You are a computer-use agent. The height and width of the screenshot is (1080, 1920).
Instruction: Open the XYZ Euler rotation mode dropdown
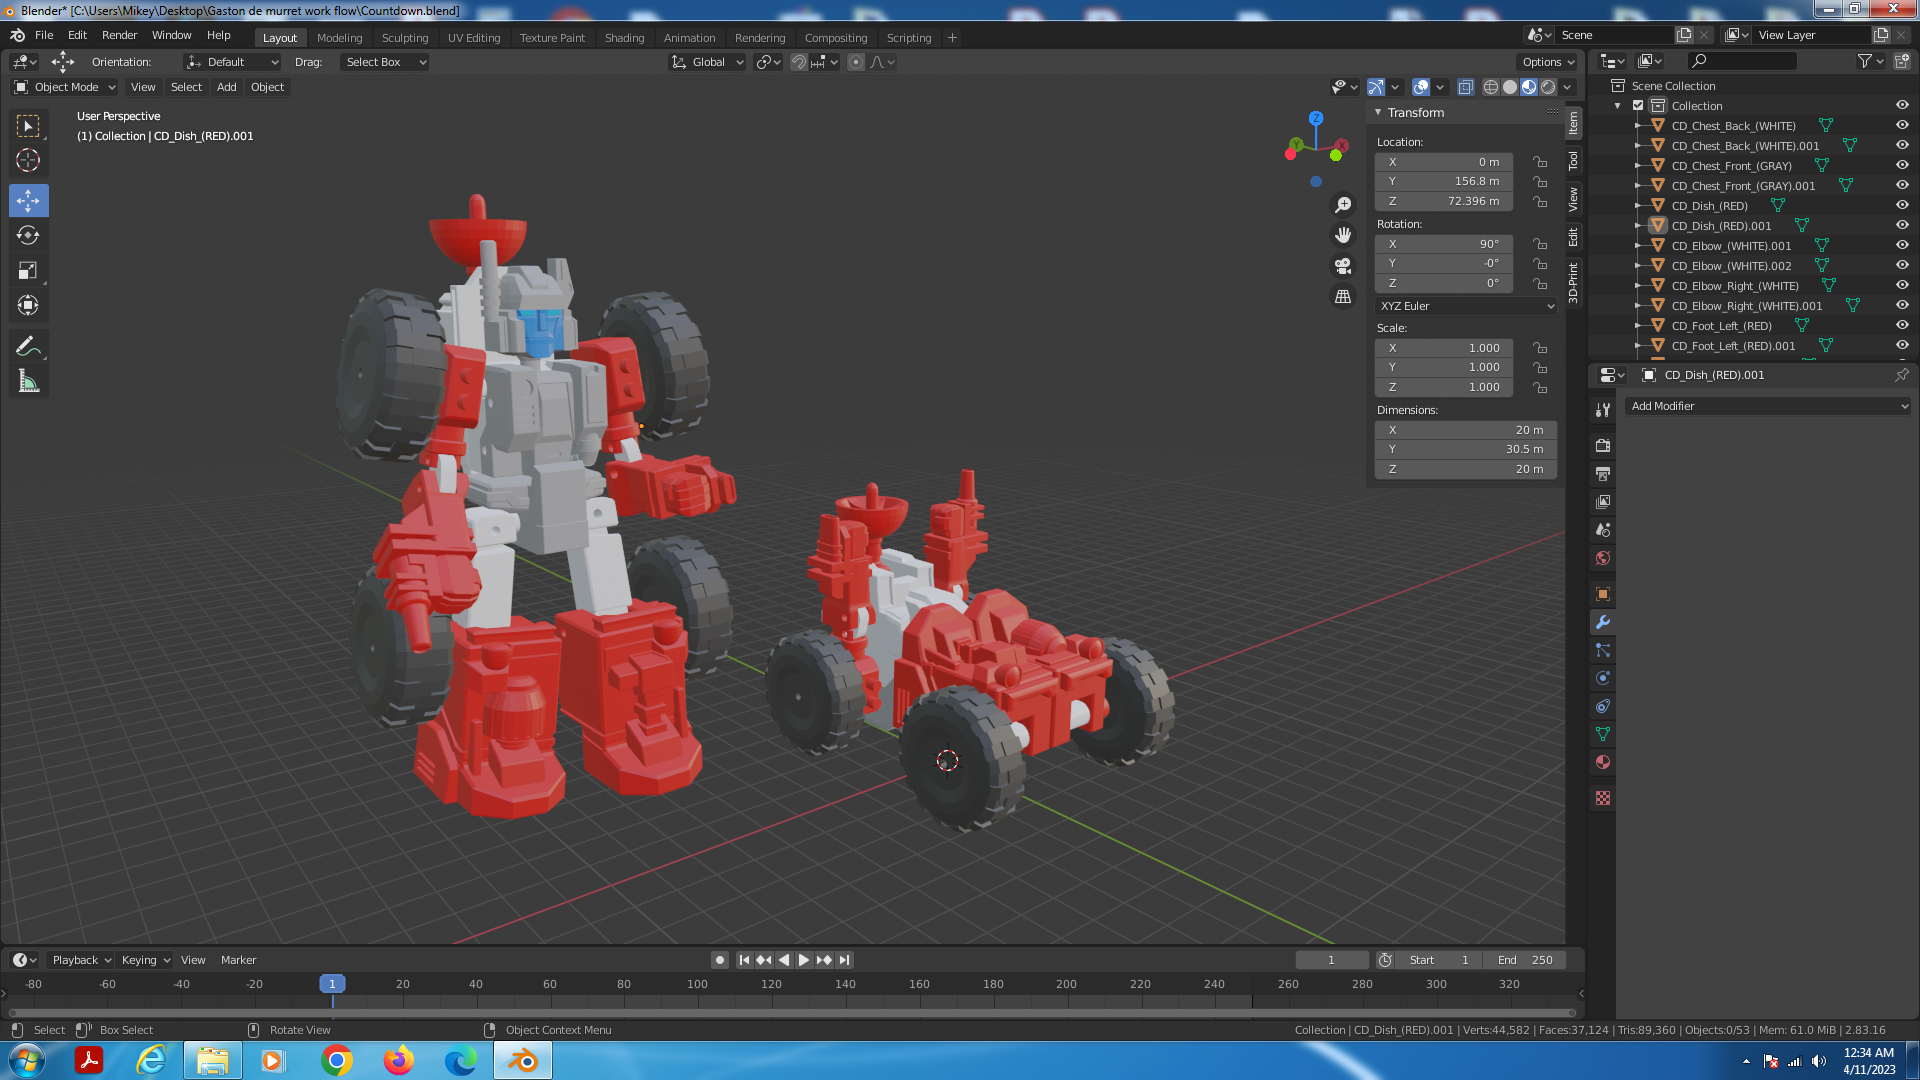tap(1466, 306)
